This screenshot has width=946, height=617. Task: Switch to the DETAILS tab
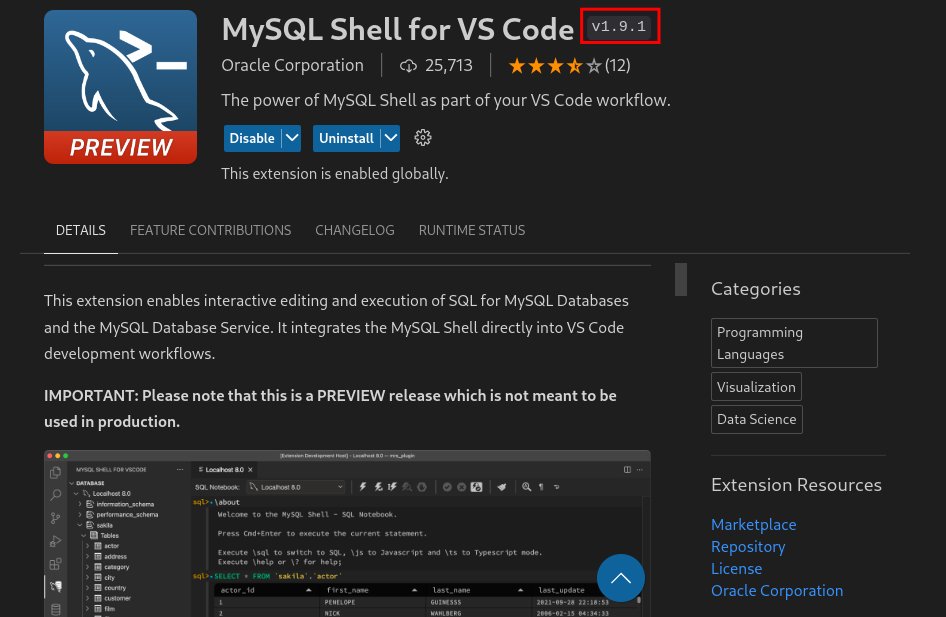pyautogui.click(x=81, y=230)
